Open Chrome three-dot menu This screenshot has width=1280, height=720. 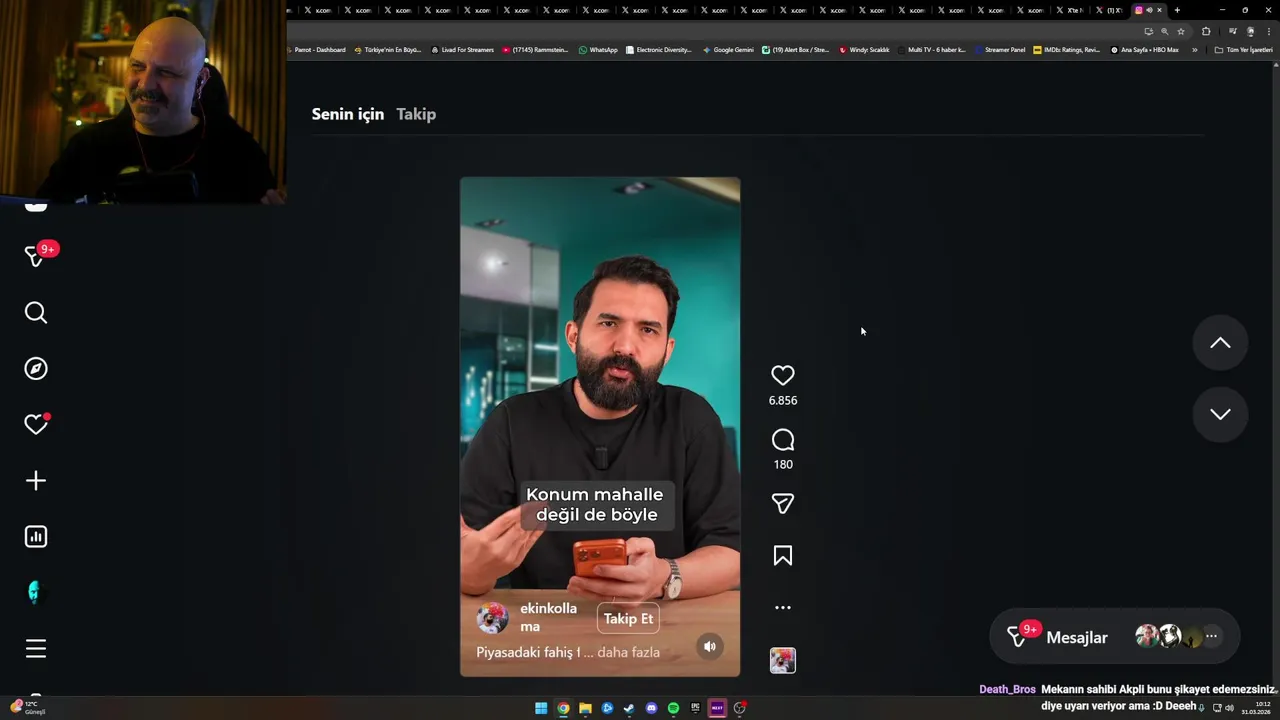(x=1267, y=31)
